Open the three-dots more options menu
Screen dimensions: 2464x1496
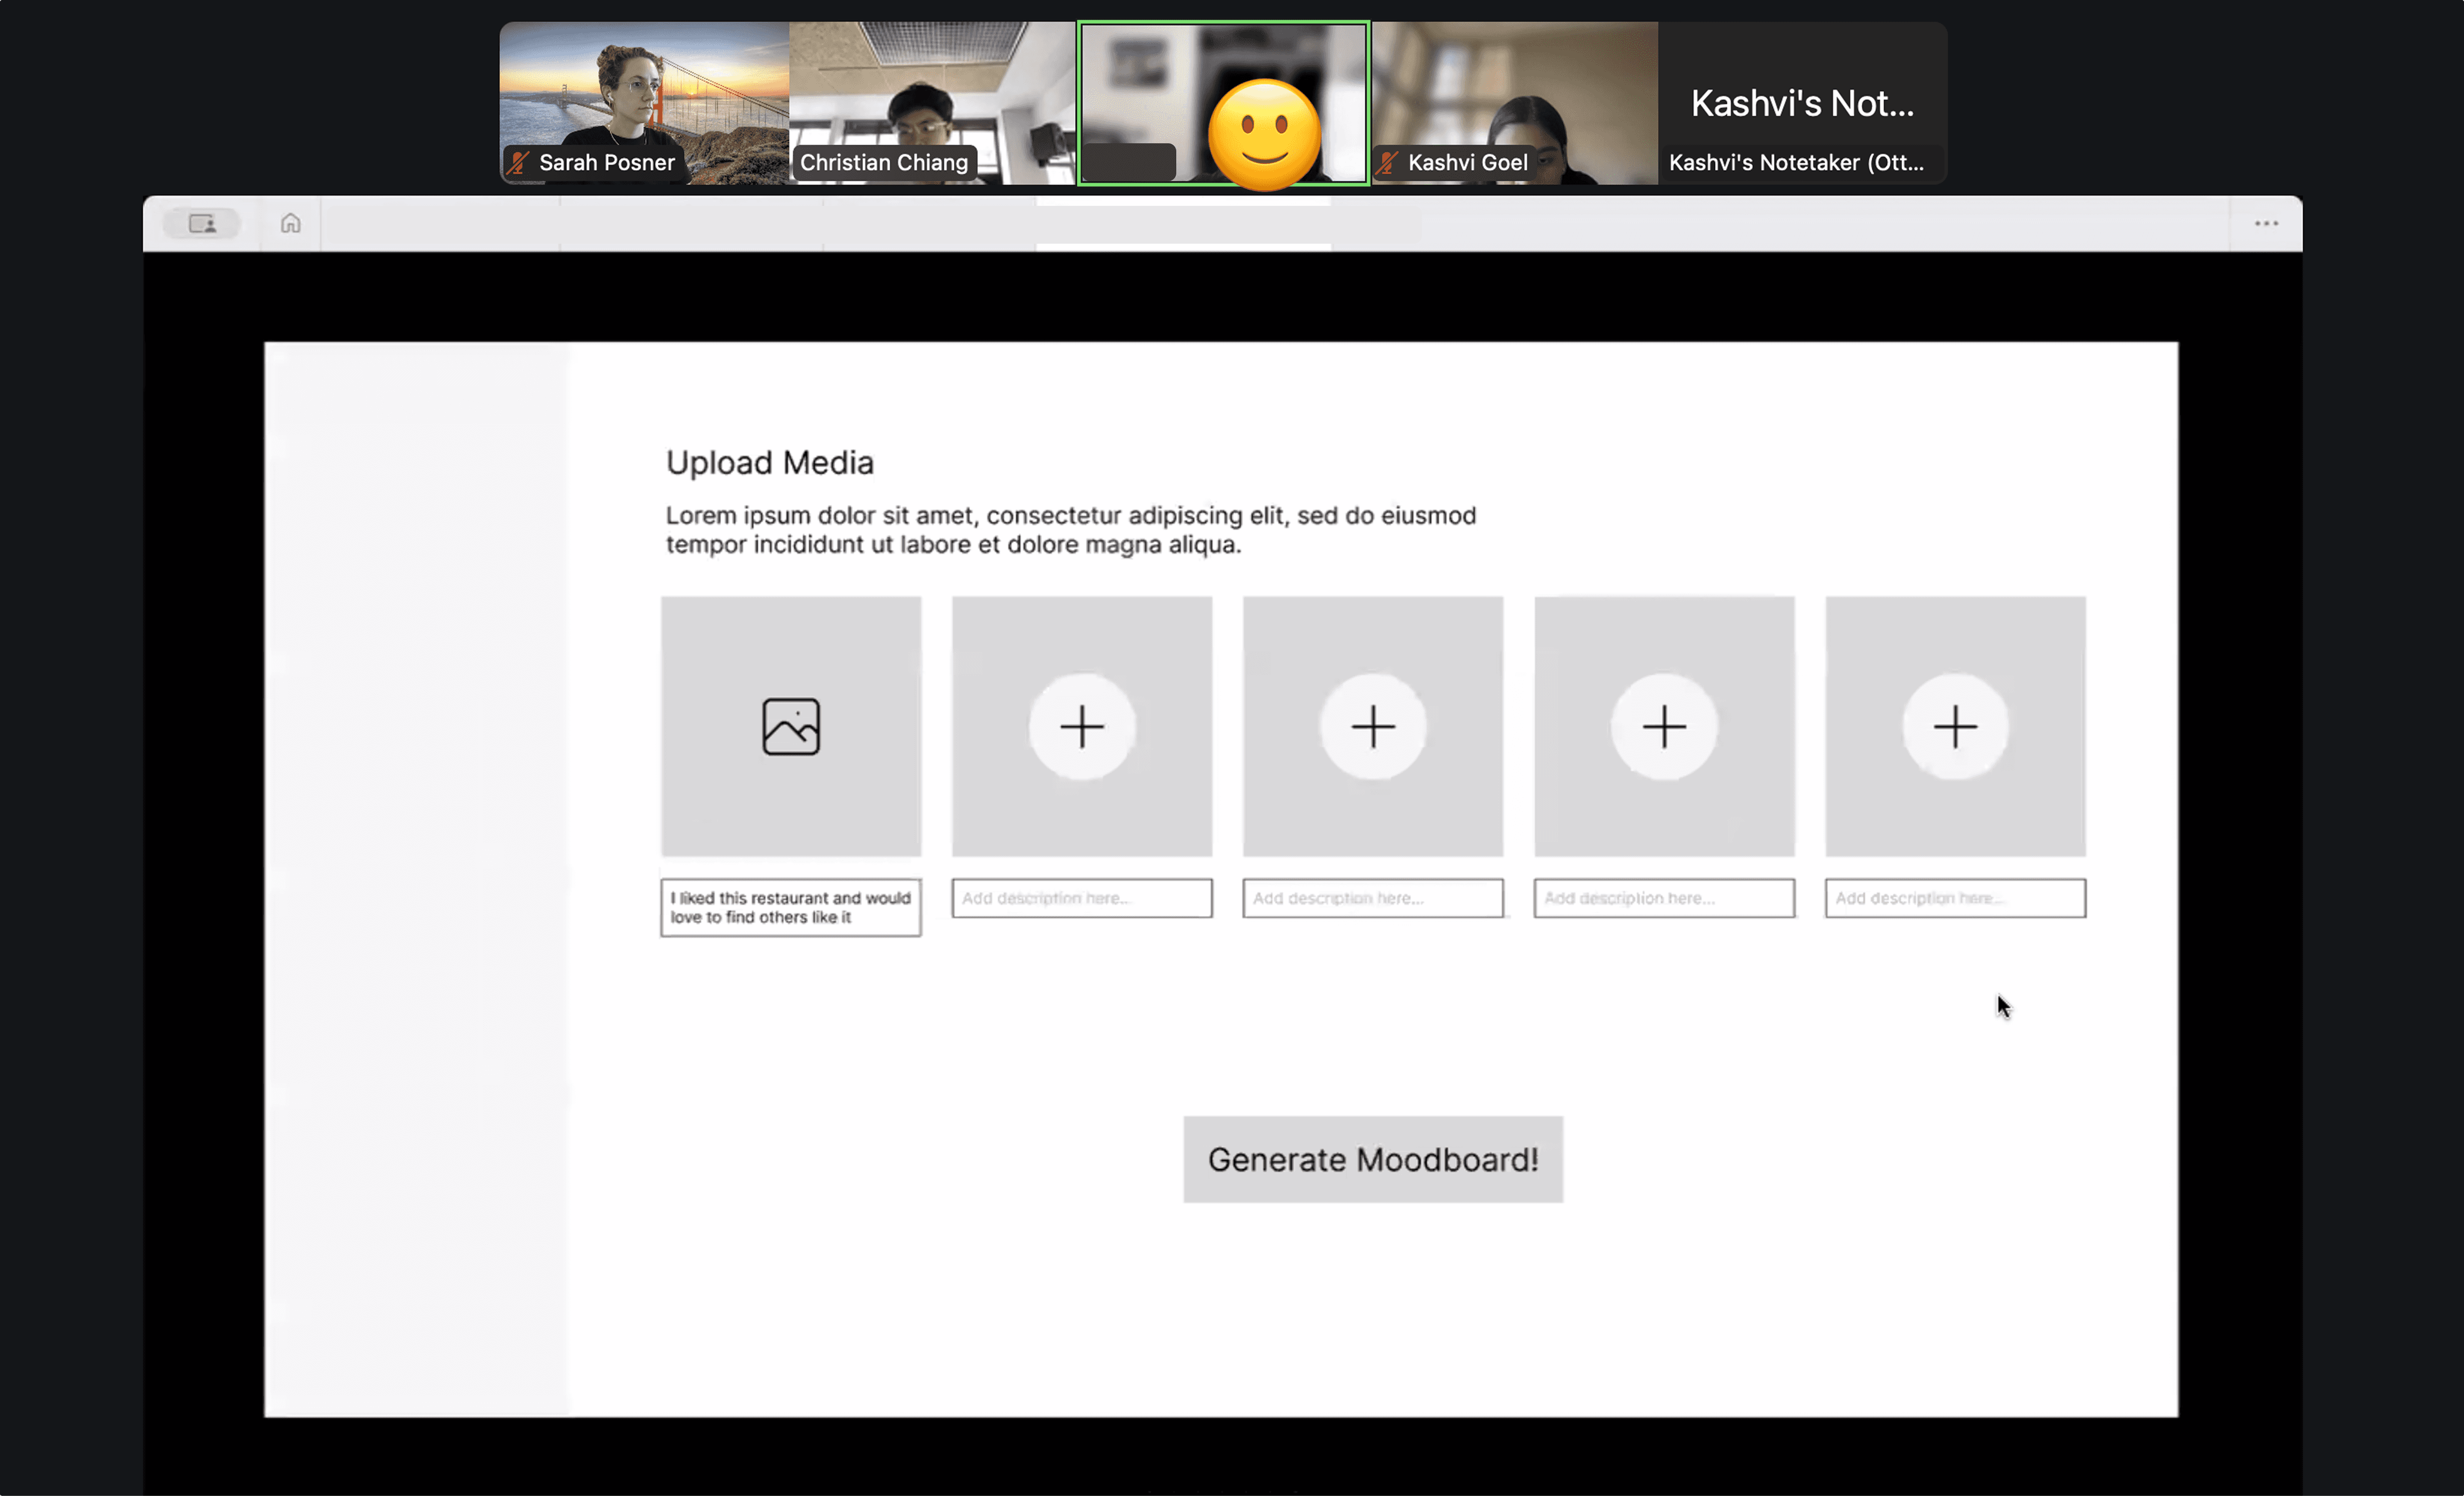[2265, 223]
